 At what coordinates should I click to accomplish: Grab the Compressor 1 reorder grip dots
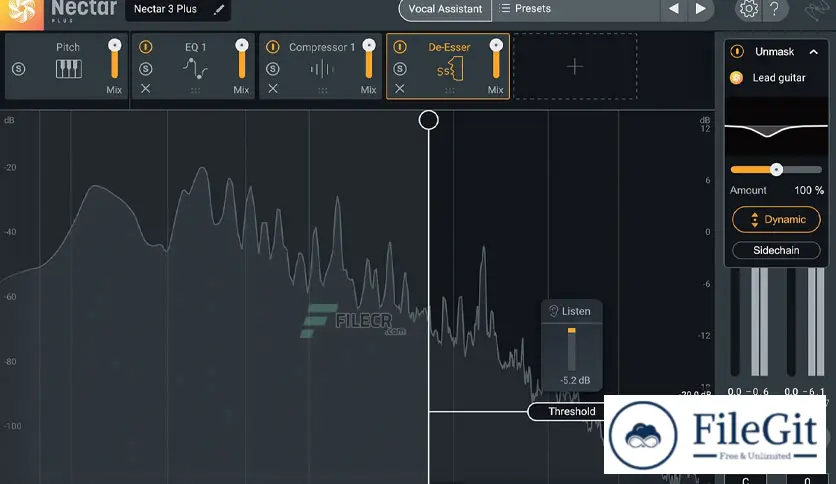(323, 91)
